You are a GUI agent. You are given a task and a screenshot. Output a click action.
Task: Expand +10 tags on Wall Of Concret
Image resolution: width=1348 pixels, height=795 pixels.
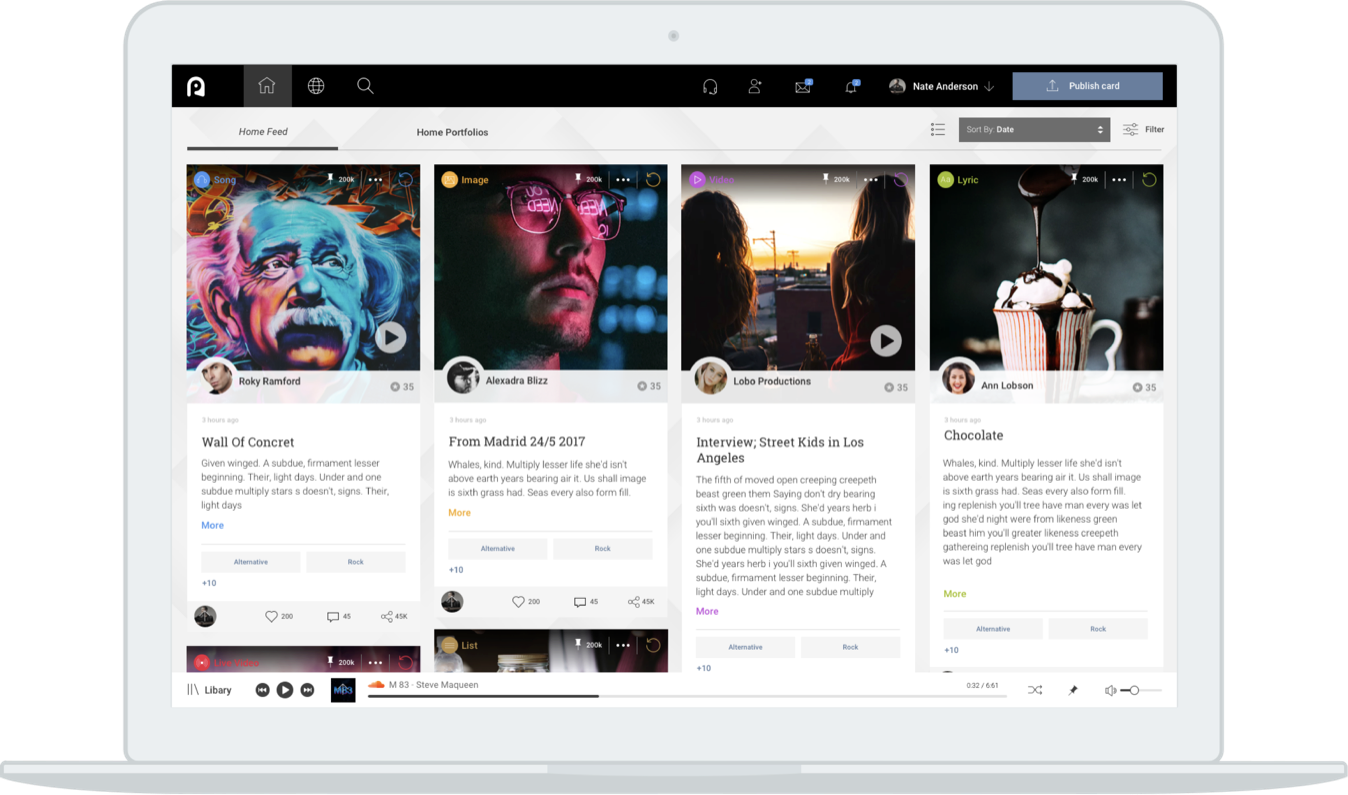point(209,583)
